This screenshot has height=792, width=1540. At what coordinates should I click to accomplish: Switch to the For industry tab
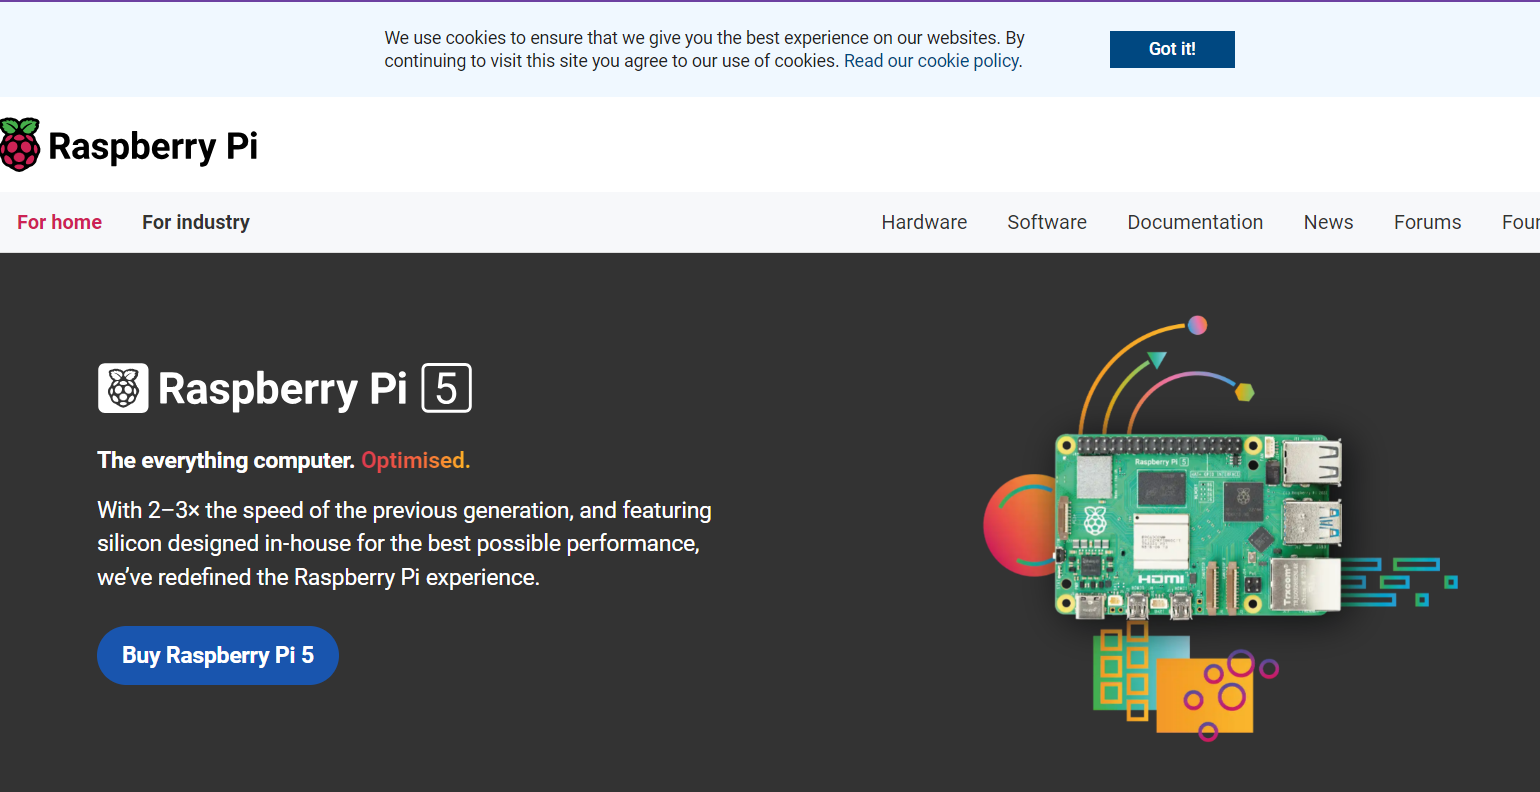pos(196,222)
